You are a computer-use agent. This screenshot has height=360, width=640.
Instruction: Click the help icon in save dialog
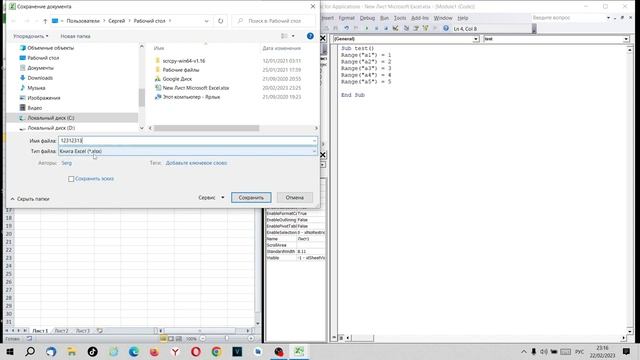pos(310,36)
